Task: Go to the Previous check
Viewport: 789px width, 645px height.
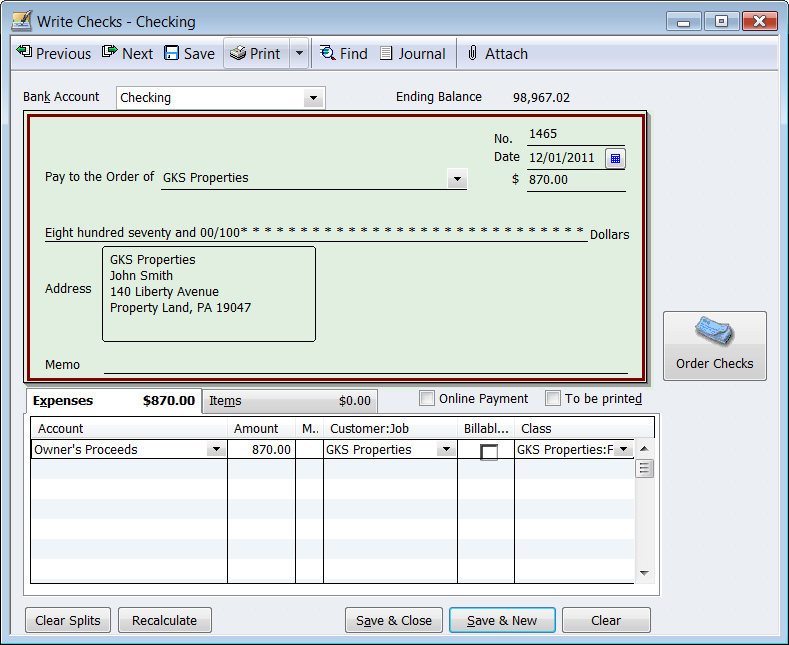Action: [54, 54]
